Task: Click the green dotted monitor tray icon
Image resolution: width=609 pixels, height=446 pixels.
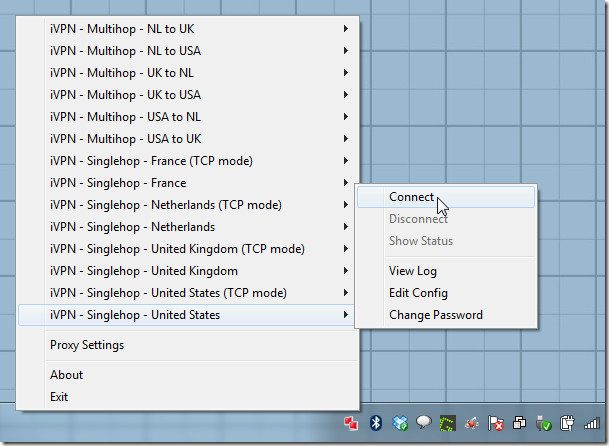Action: [x=447, y=423]
